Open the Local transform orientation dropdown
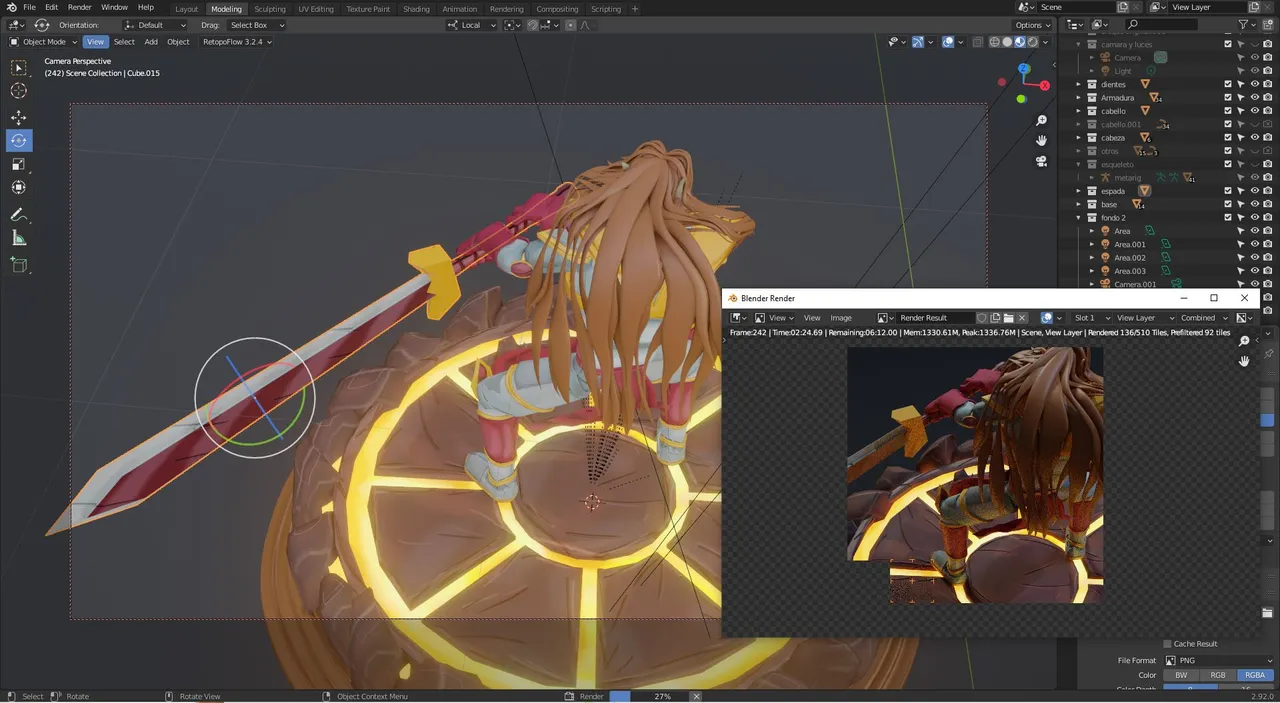1280x703 pixels. (471, 25)
